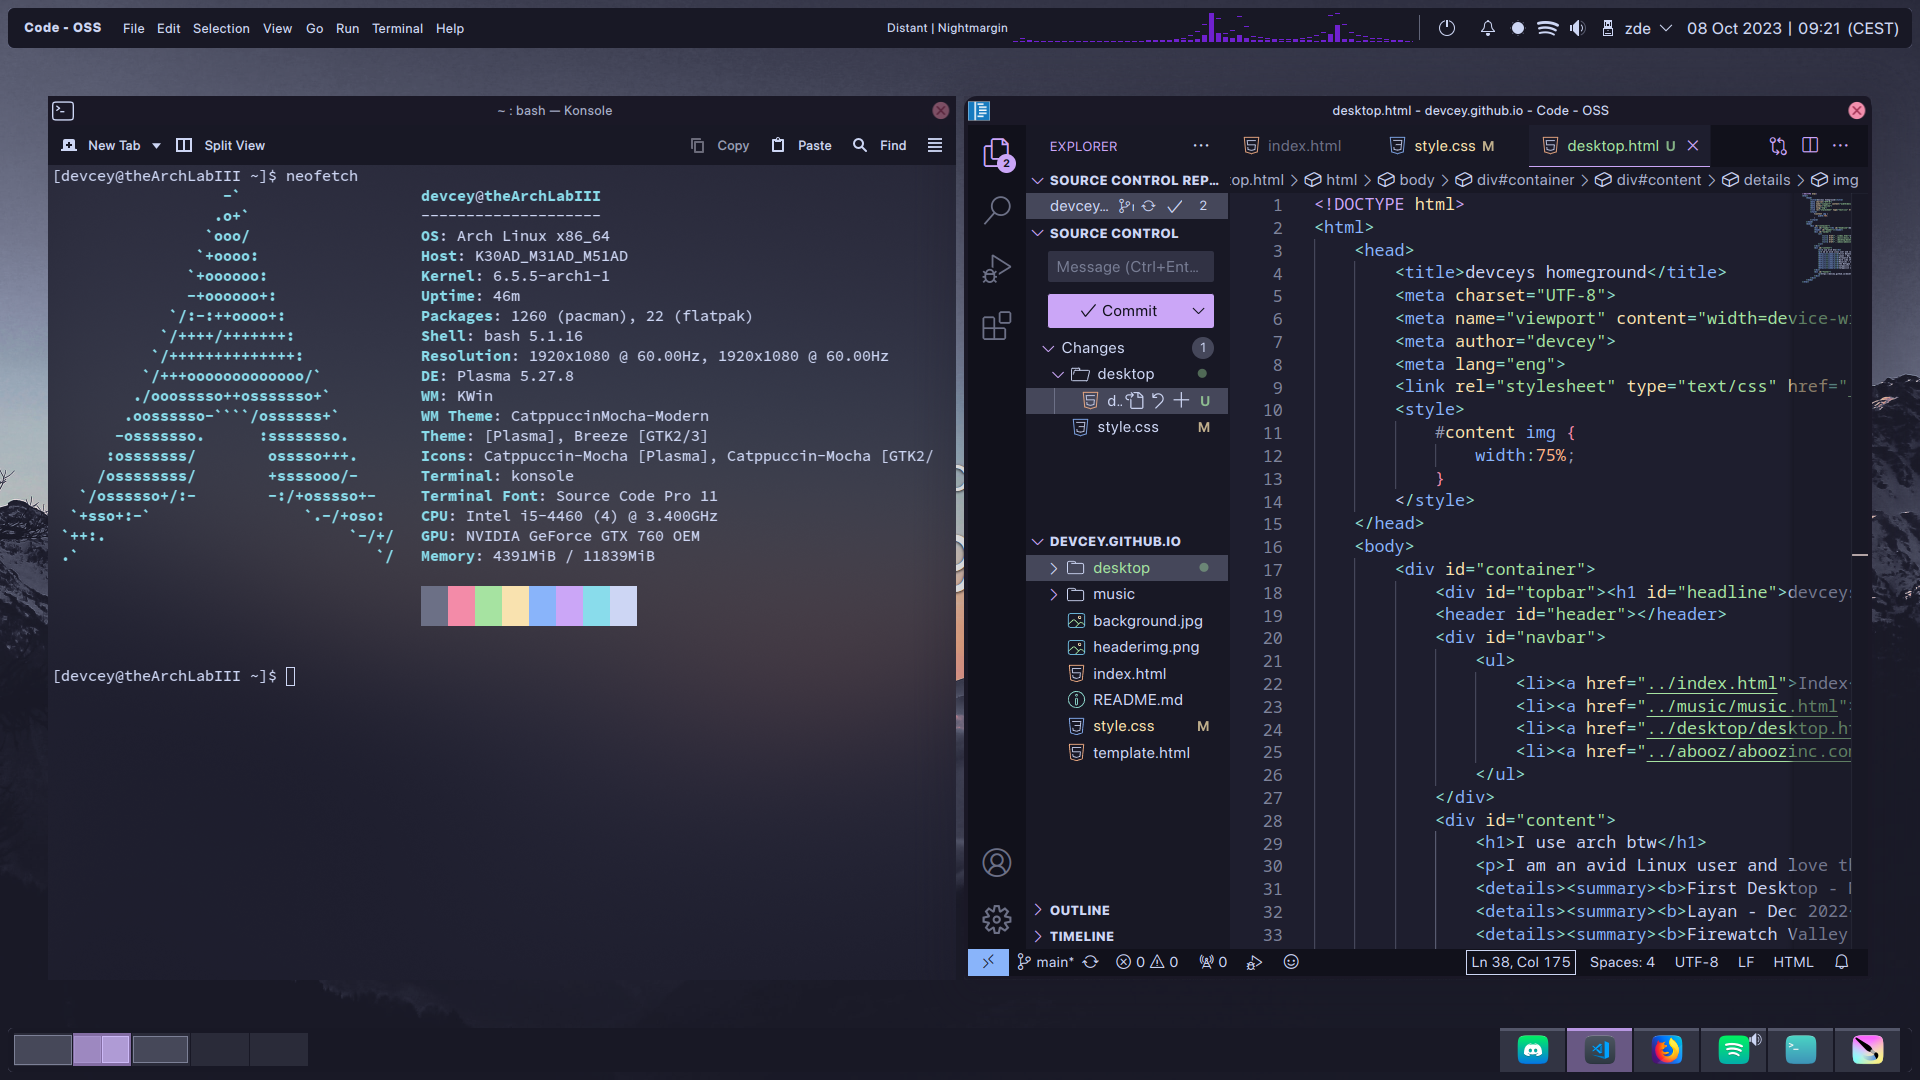Click the branch checkout icon in repository row

[1126, 206]
